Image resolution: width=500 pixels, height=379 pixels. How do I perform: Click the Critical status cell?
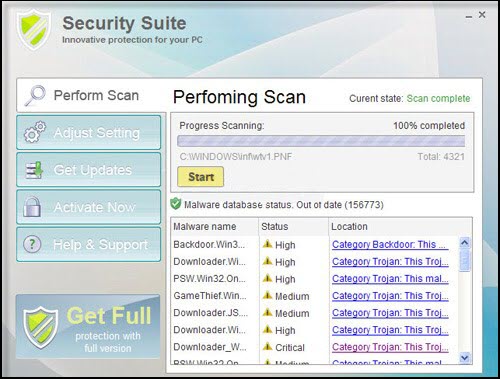pos(290,347)
